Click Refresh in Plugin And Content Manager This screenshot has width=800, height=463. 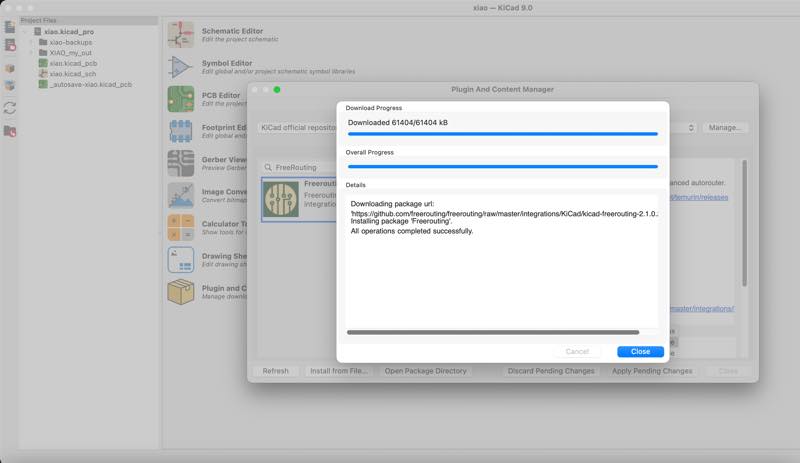point(276,371)
